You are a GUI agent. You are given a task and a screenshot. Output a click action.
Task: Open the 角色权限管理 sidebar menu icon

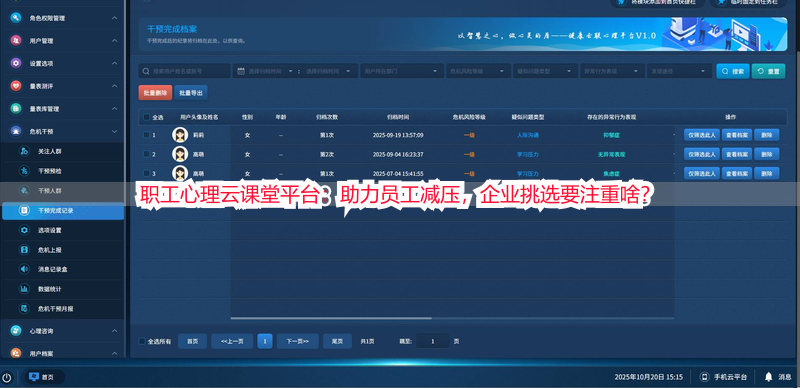click(16, 18)
